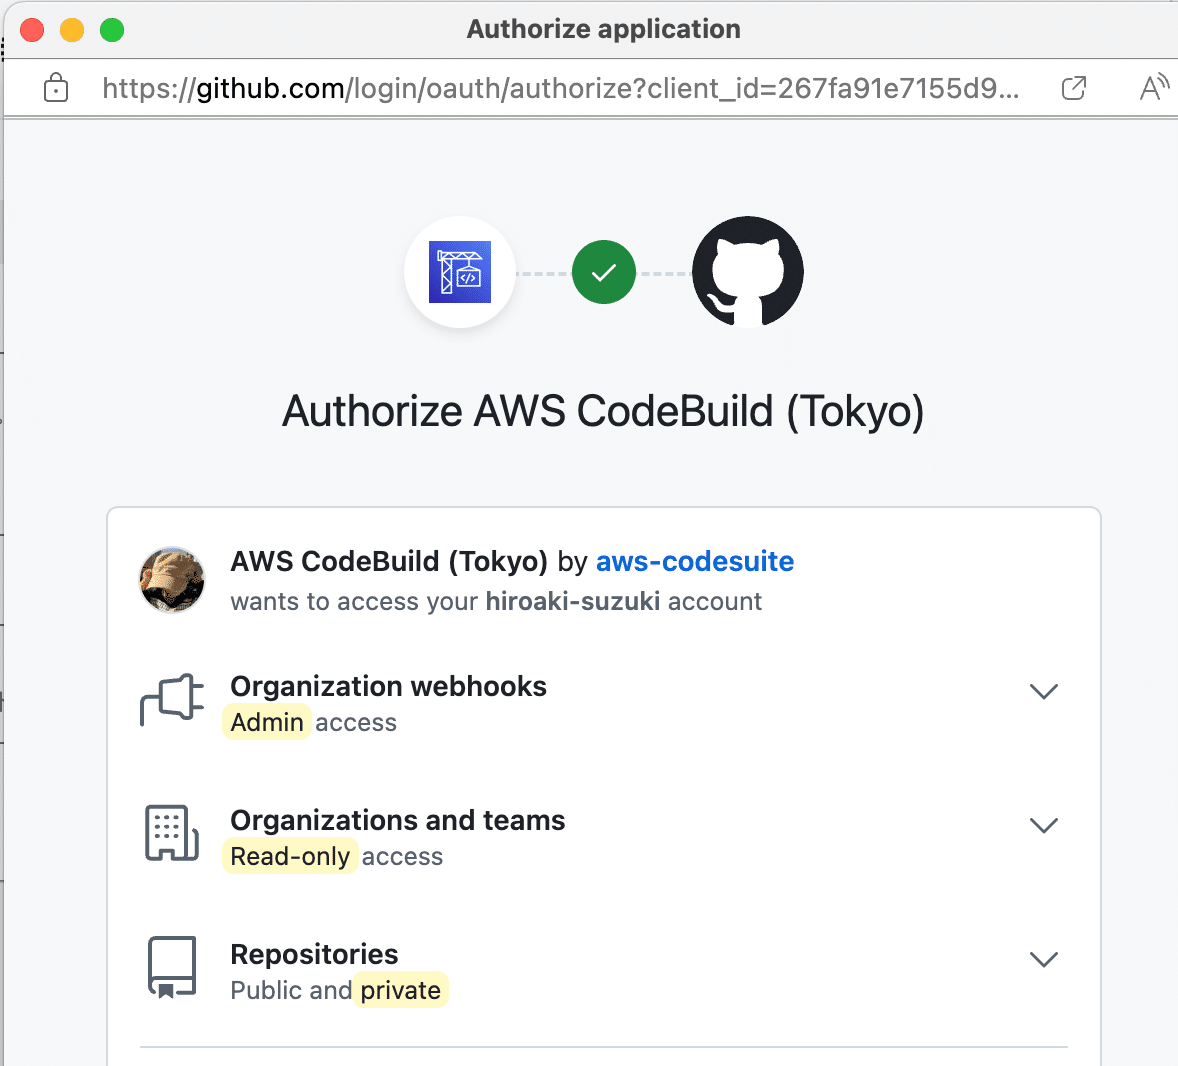Click the padlock icon in the address bar
Image resolution: width=1178 pixels, height=1066 pixels.
[x=56, y=88]
